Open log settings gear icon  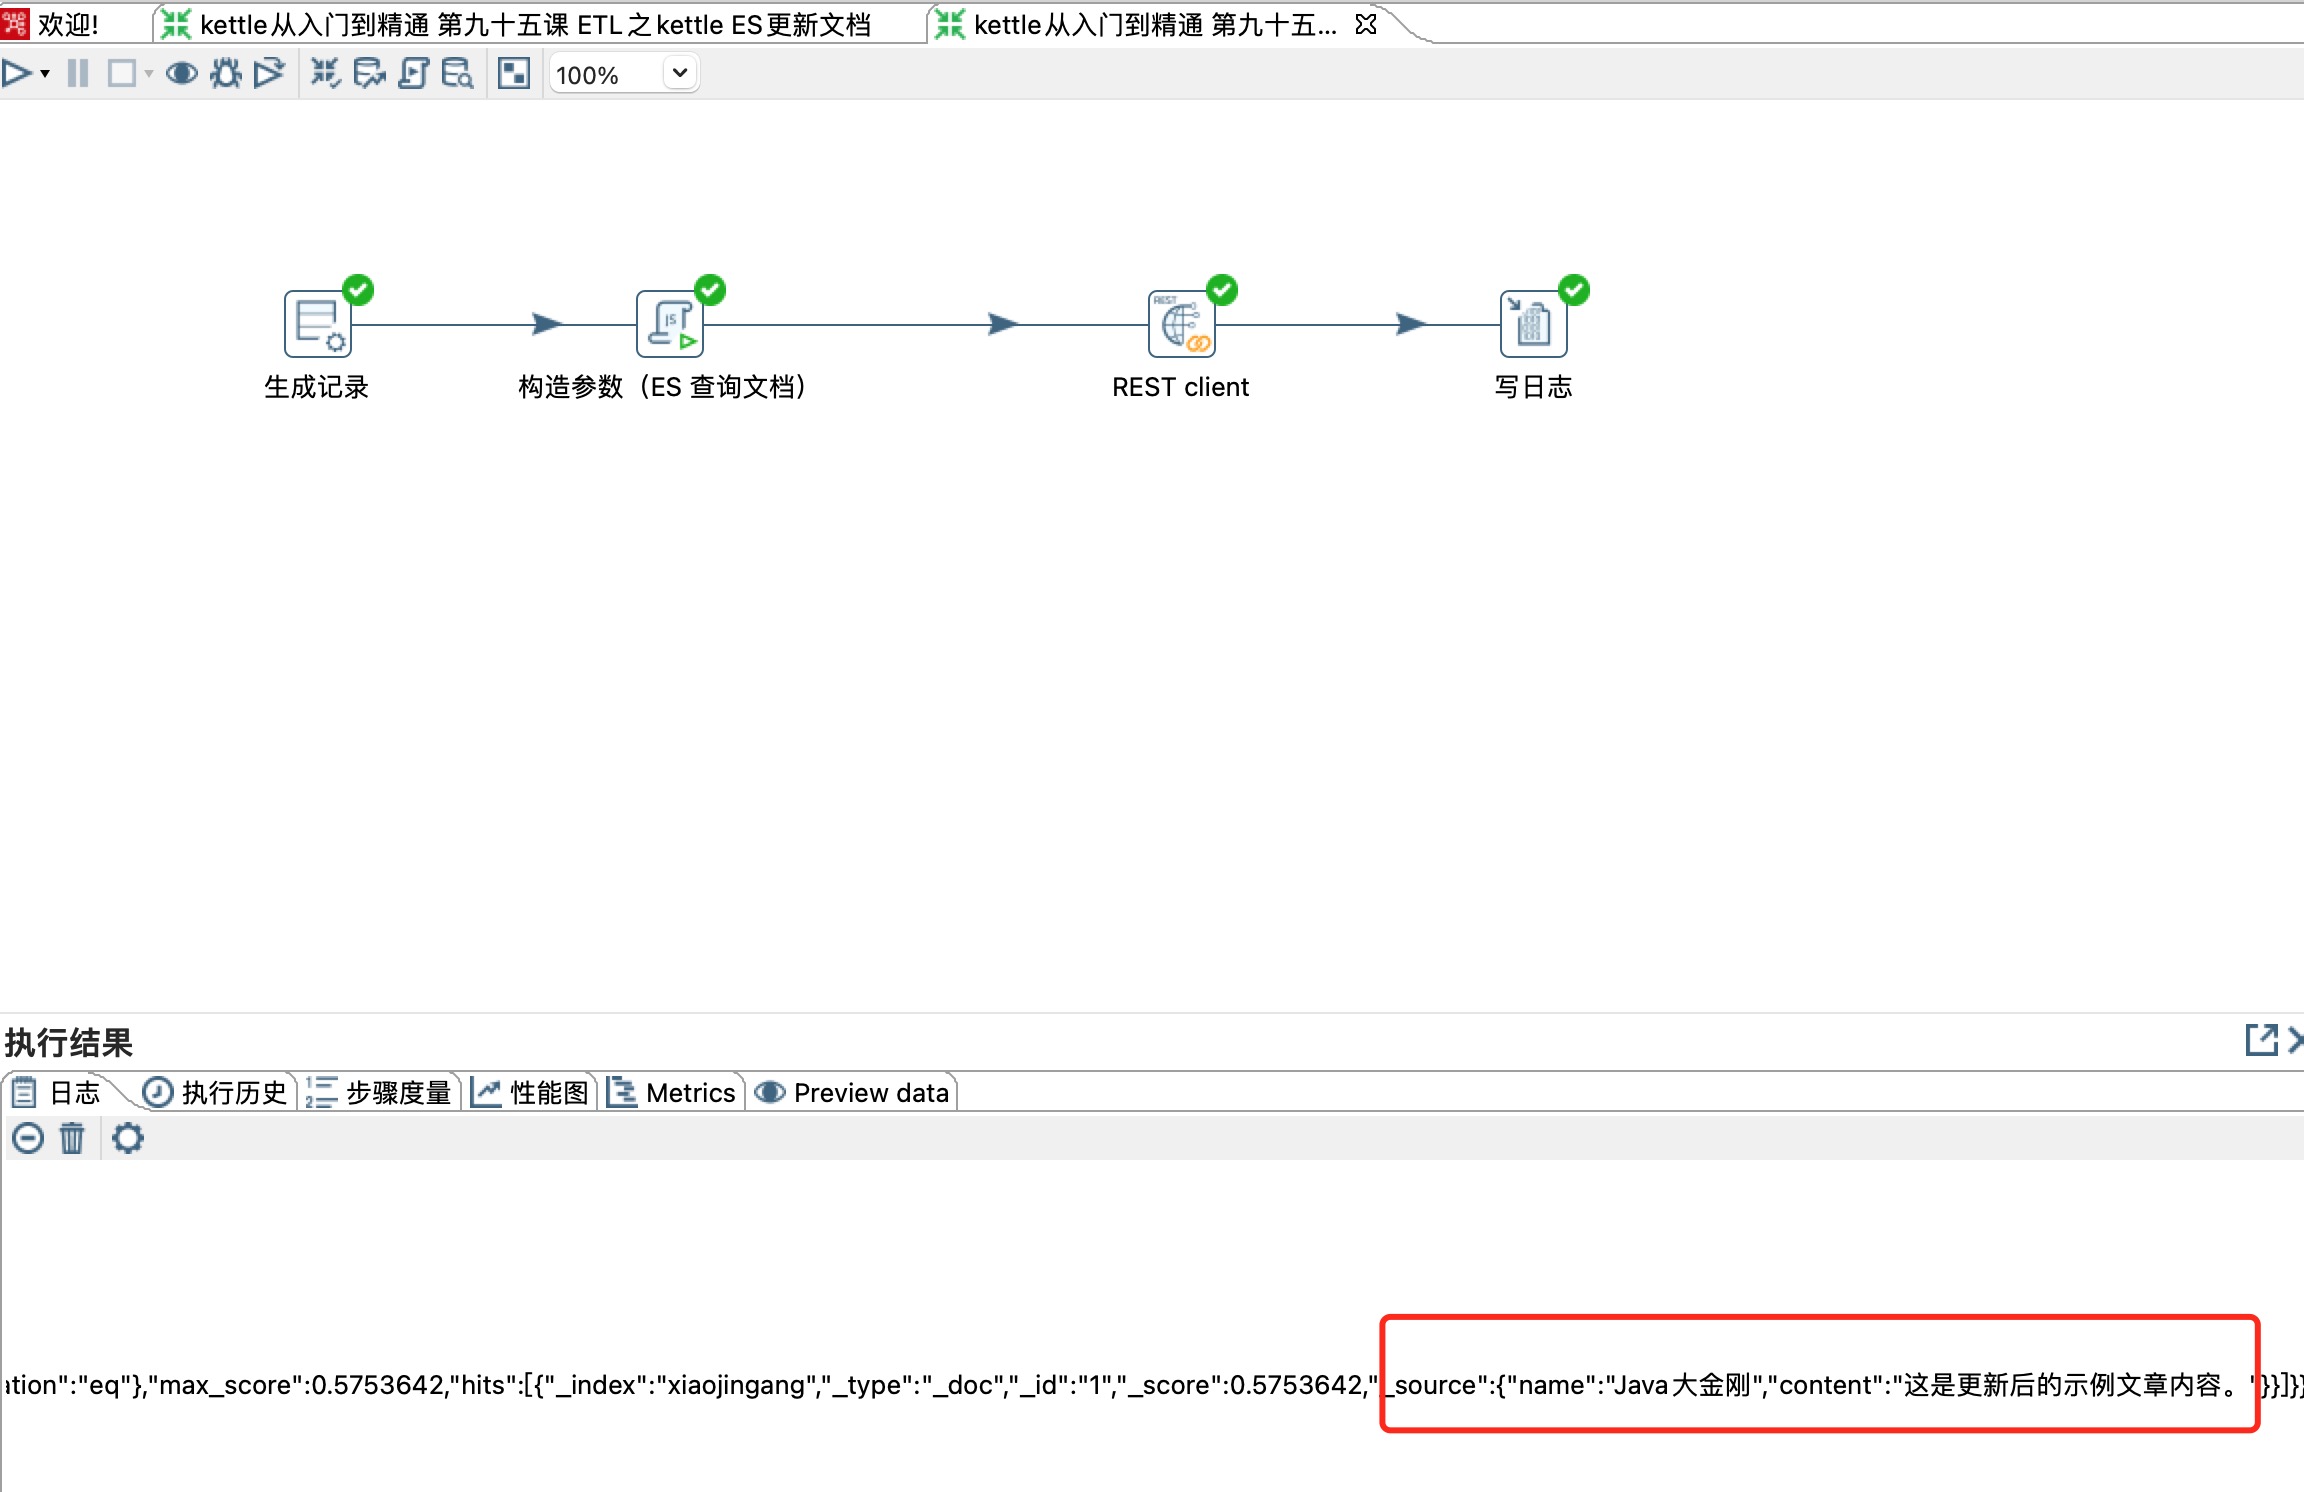[128, 1138]
